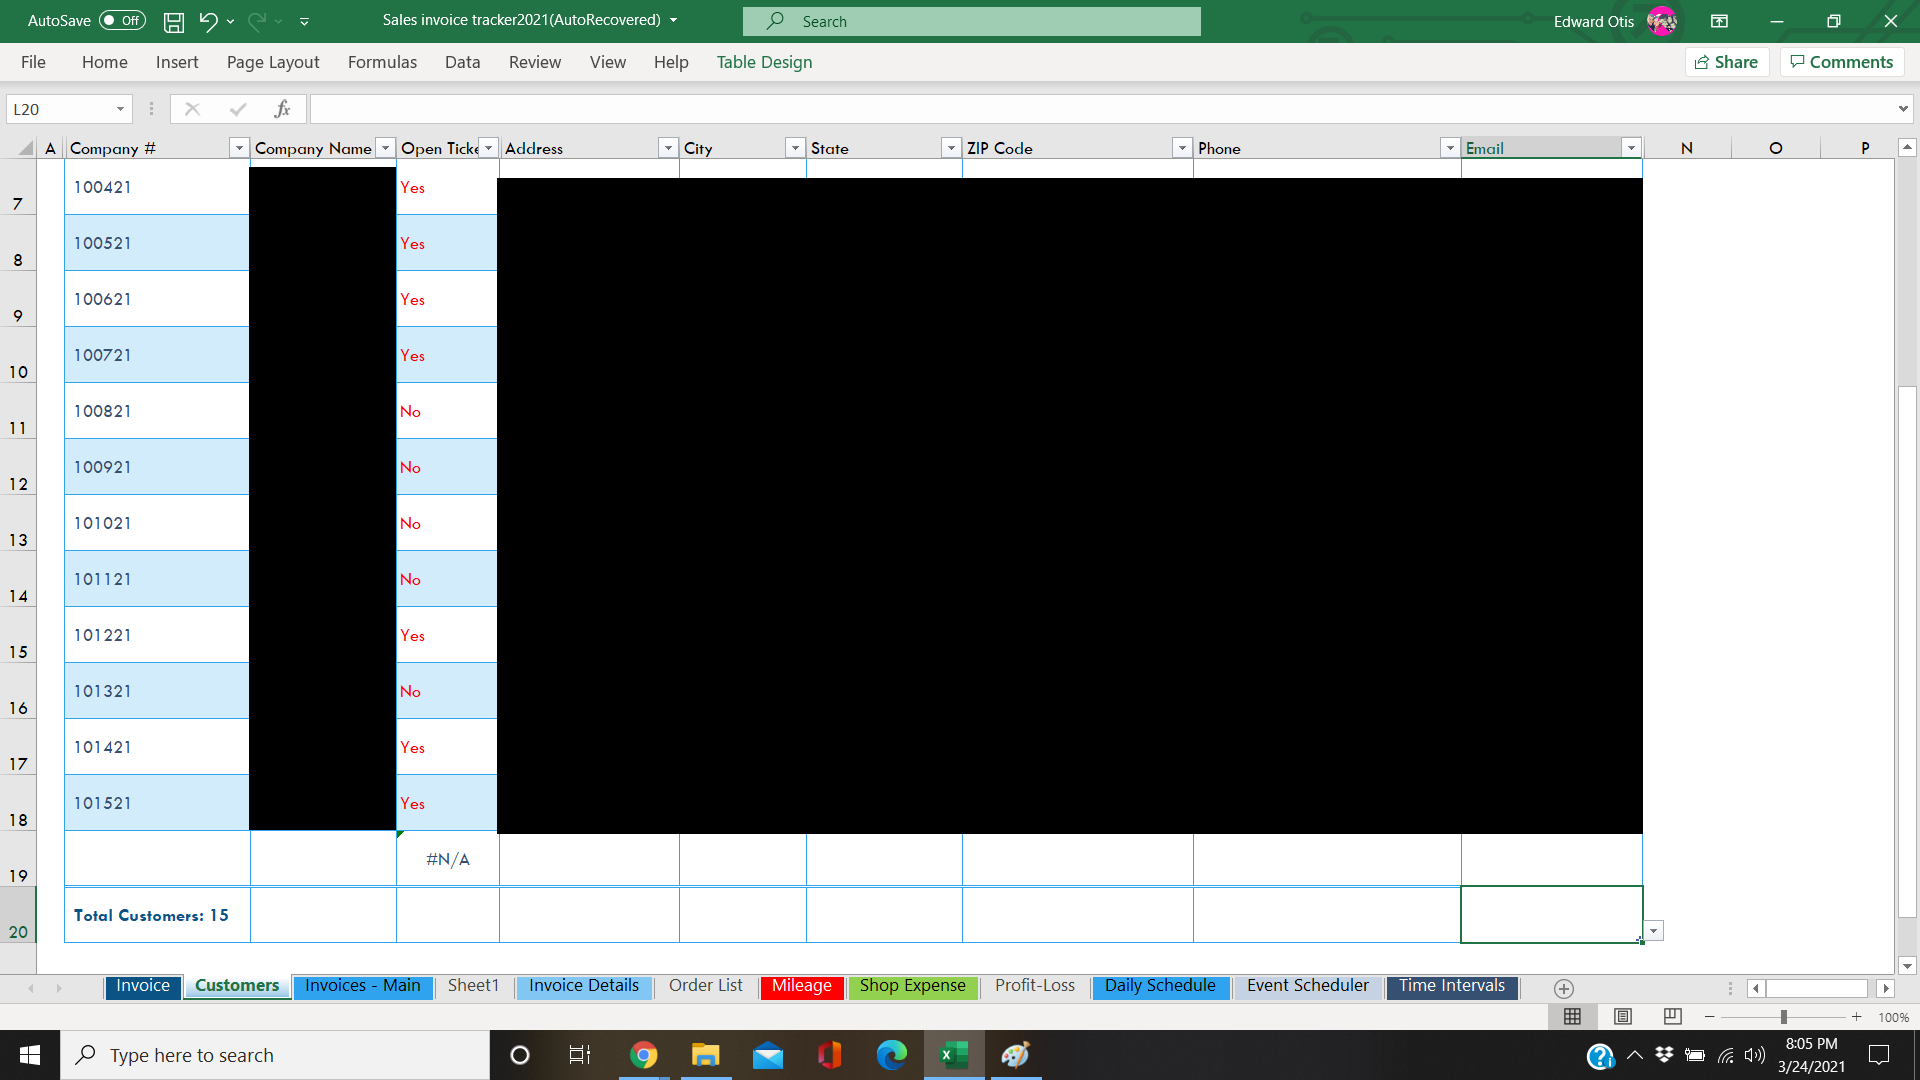The width and height of the screenshot is (1920, 1080).
Task: Open the Comments button
Action: point(1842,62)
